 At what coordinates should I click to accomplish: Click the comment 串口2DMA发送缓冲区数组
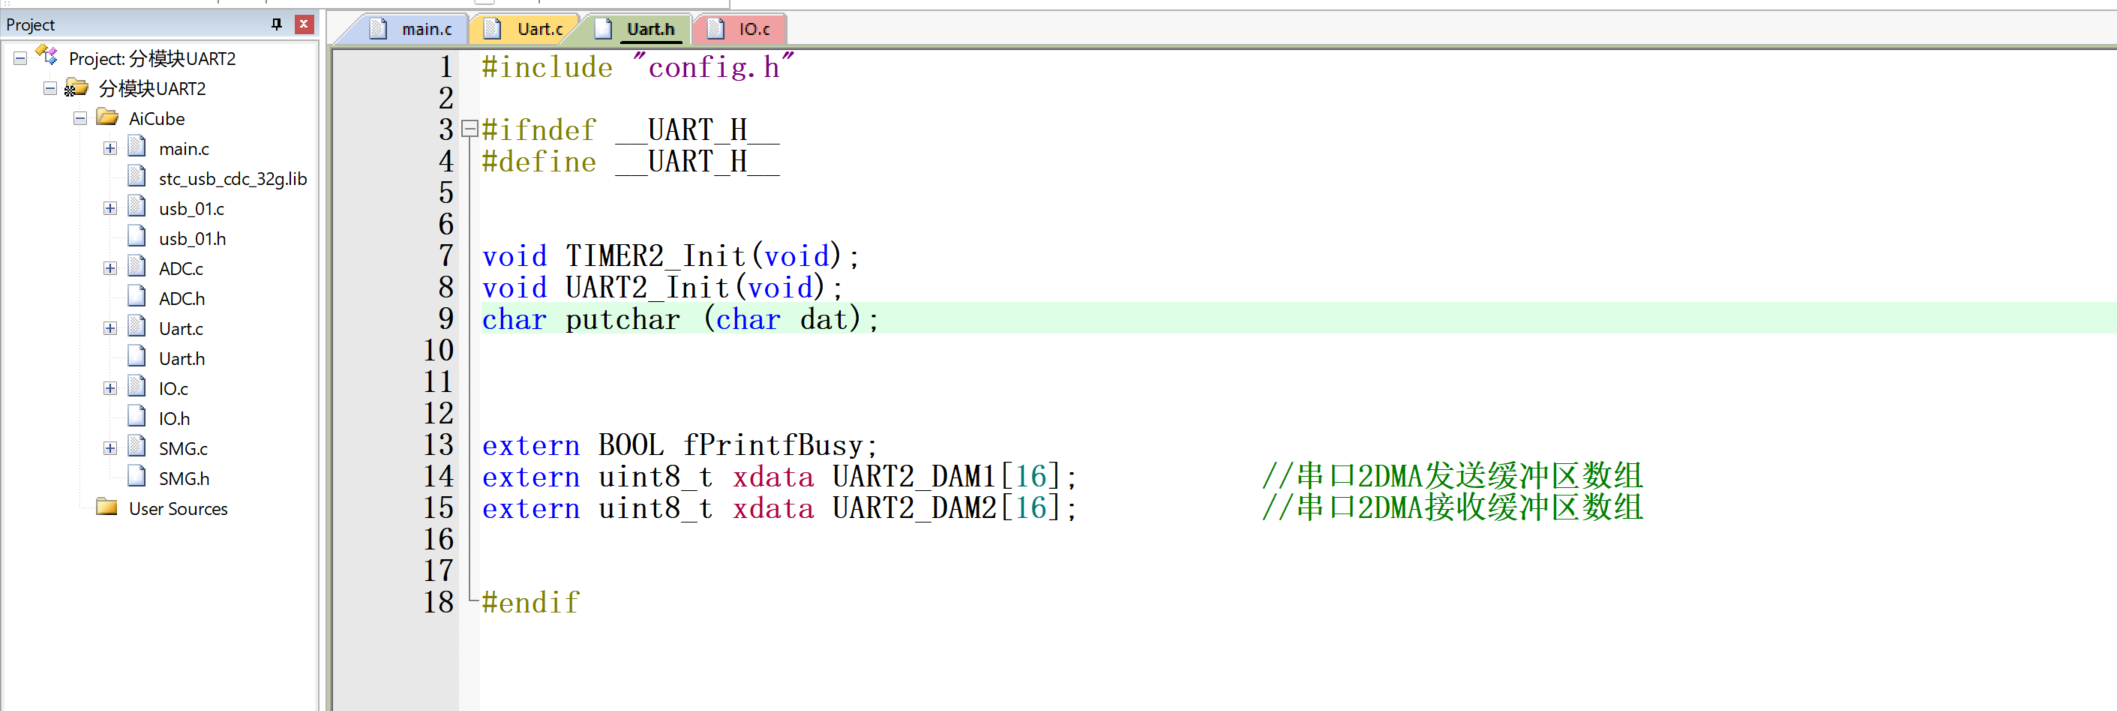click(x=1453, y=476)
